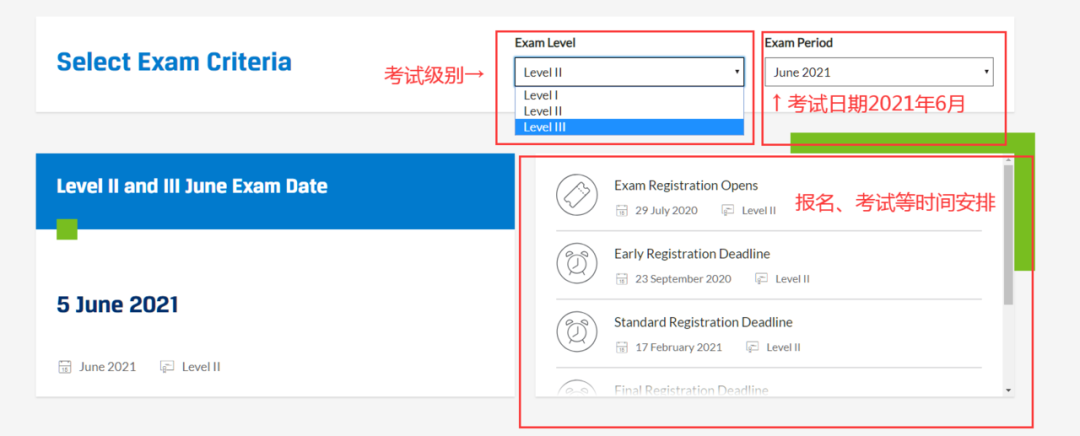Click the level icon beside 29 July 2020
1080x436 pixels.
tap(728, 210)
